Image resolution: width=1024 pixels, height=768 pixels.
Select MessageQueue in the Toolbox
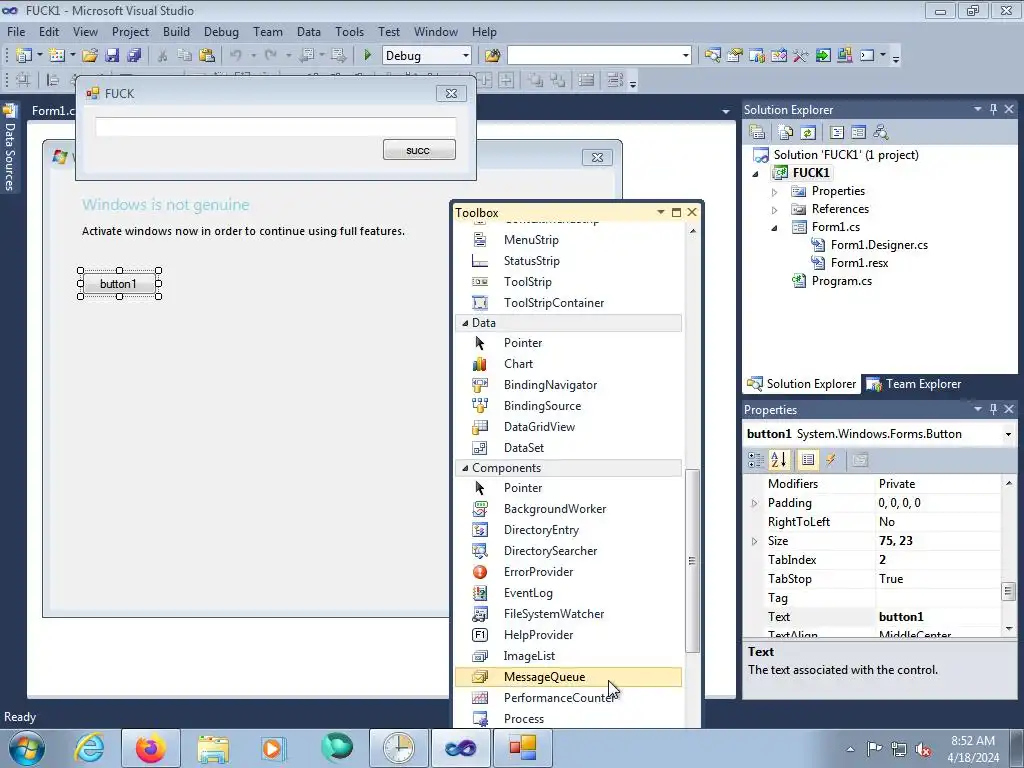click(568, 677)
